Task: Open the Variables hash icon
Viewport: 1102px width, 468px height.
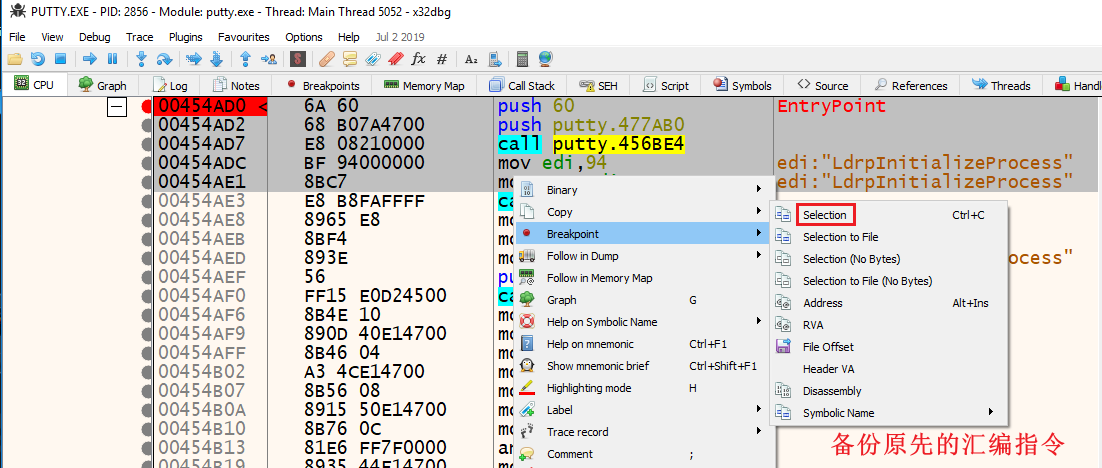Action: click(442, 59)
